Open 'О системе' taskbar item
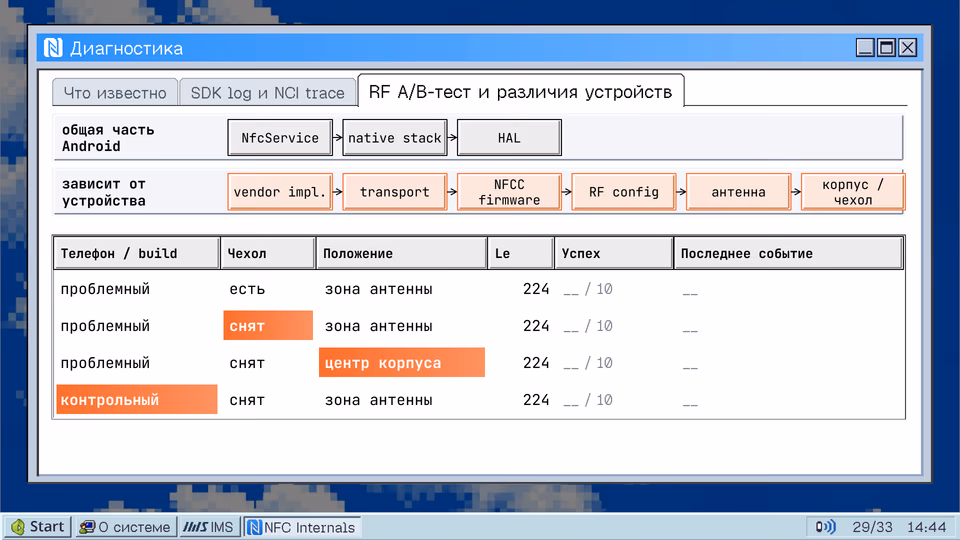Viewport: 960px width, 540px height. pyautogui.click(x=126, y=527)
